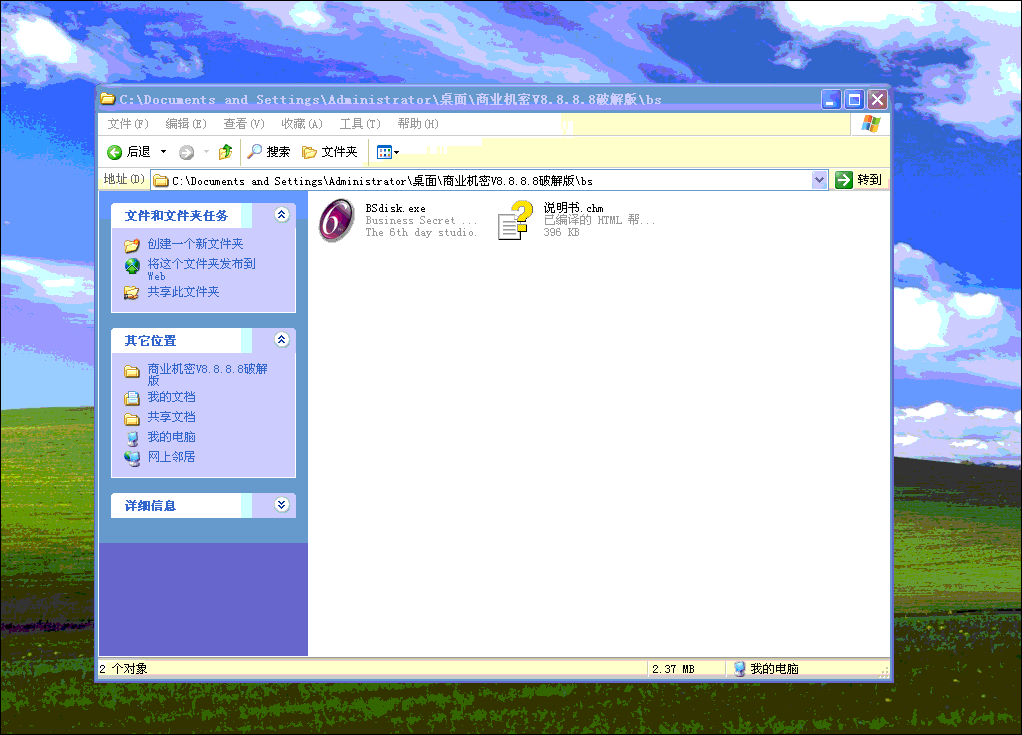
Task: Collapse the 其它位置 panel
Action: point(282,339)
